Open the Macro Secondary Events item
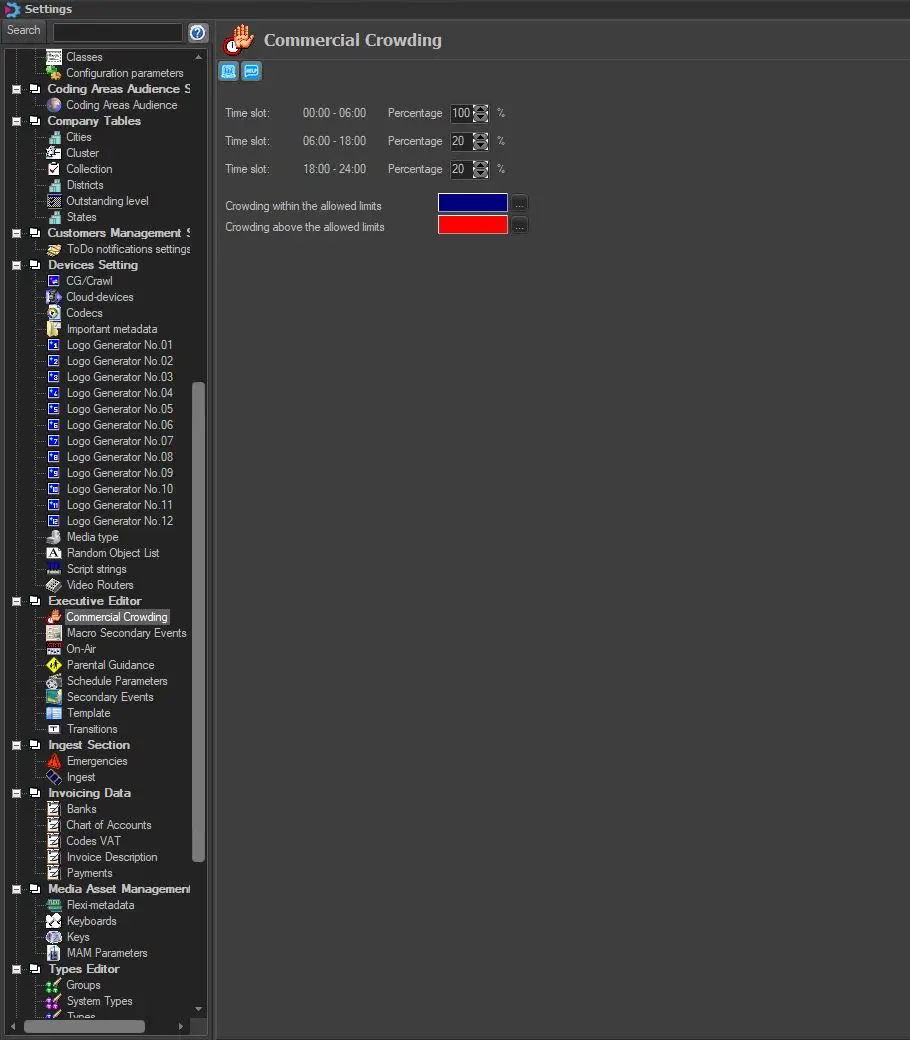The image size is (910, 1040). pos(126,633)
